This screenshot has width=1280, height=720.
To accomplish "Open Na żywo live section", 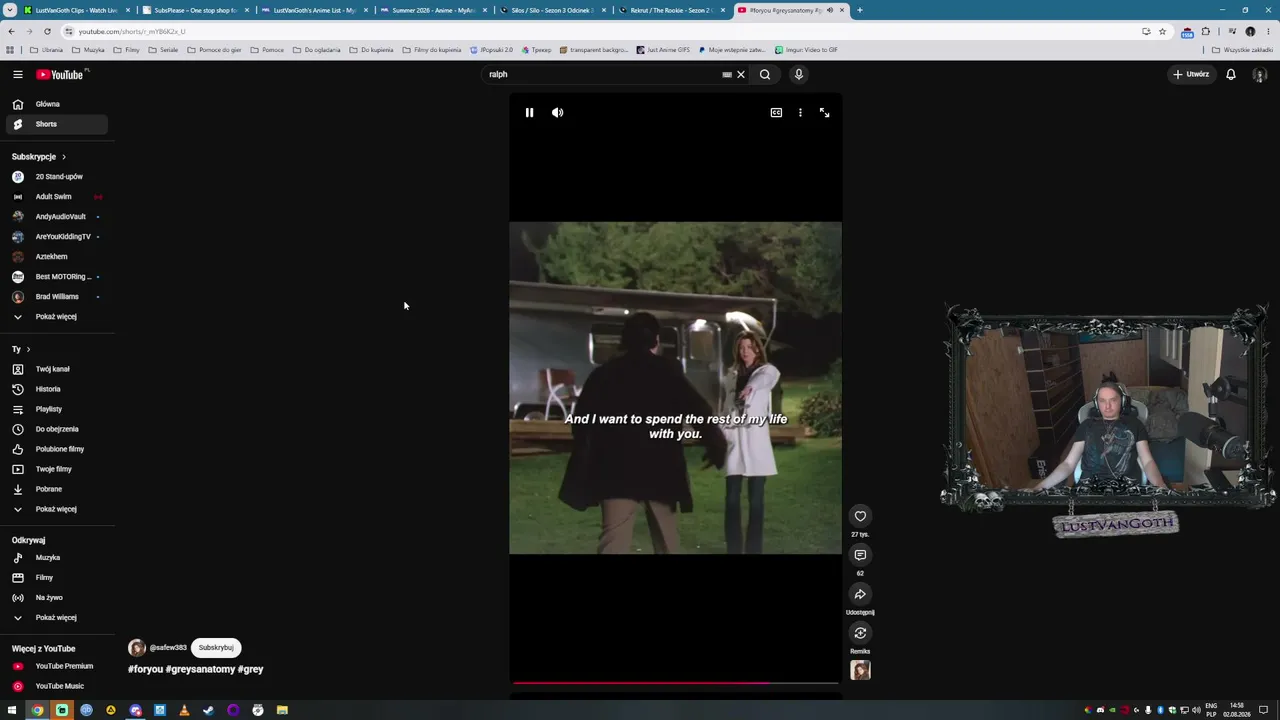I will (x=57, y=598).
